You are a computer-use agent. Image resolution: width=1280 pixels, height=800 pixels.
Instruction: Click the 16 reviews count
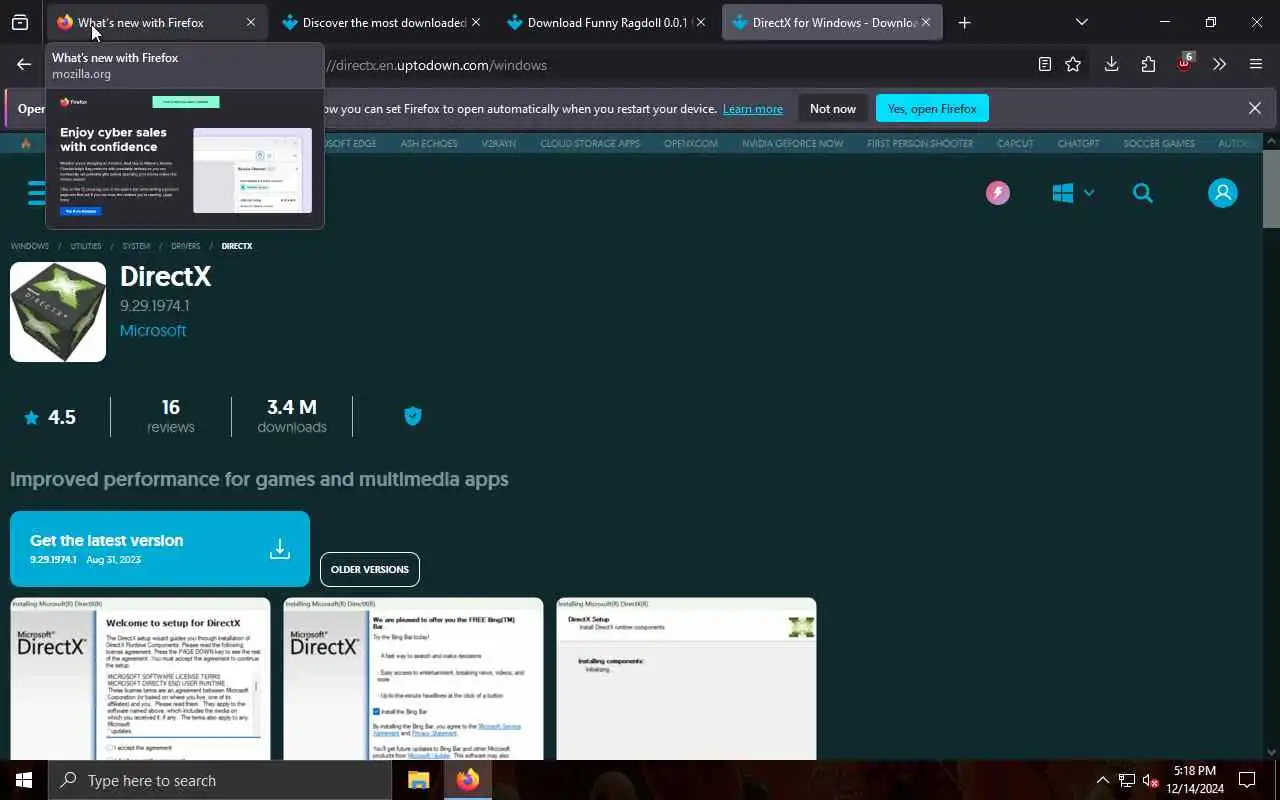171,416
